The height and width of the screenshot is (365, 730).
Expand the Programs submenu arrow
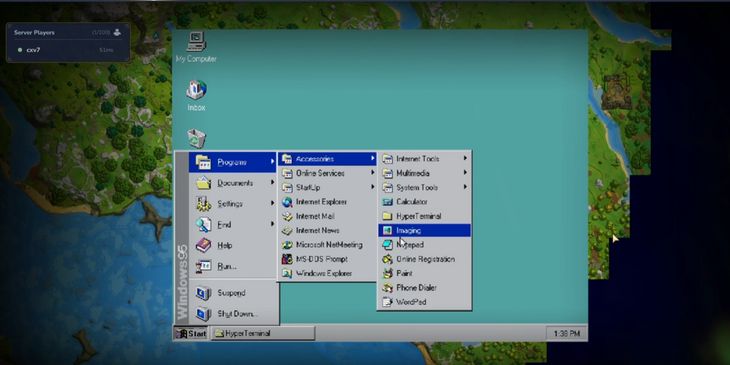coord(272,162)
